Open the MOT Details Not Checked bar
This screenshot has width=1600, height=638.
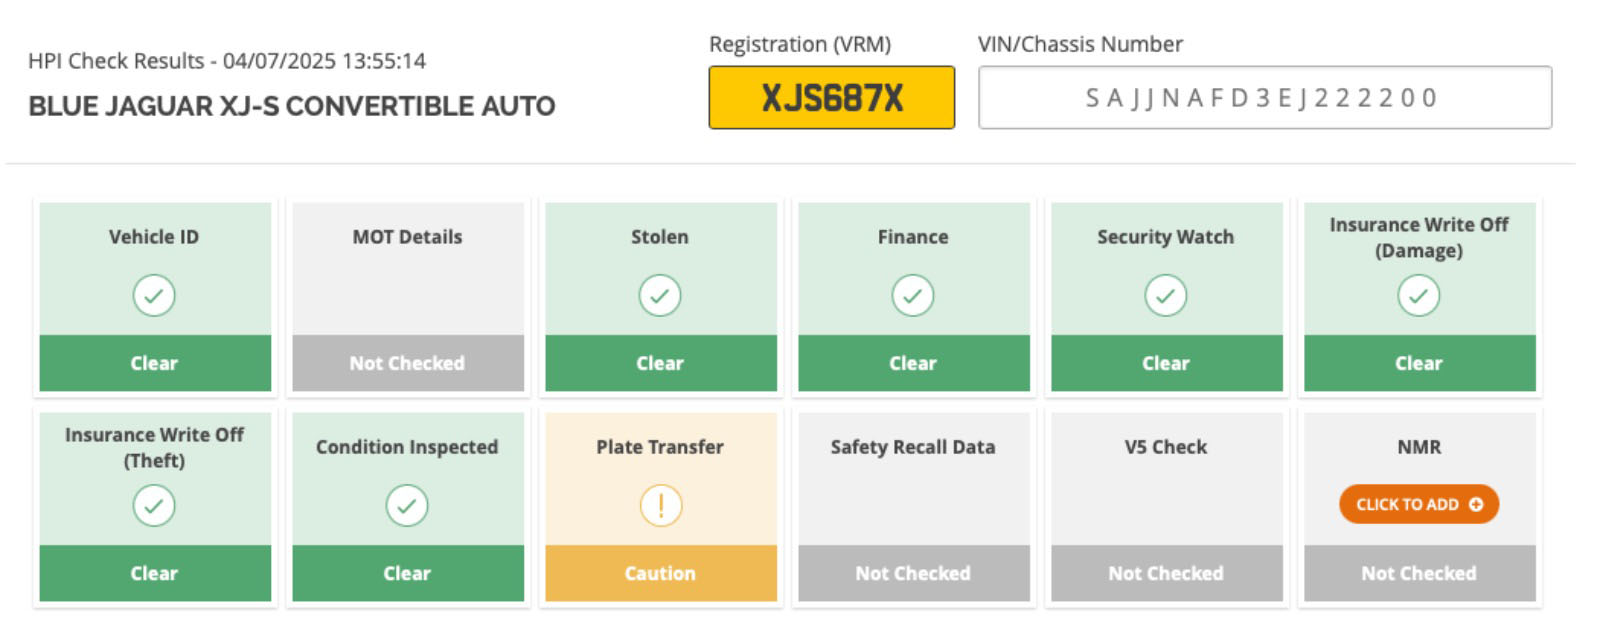(408, 363)
